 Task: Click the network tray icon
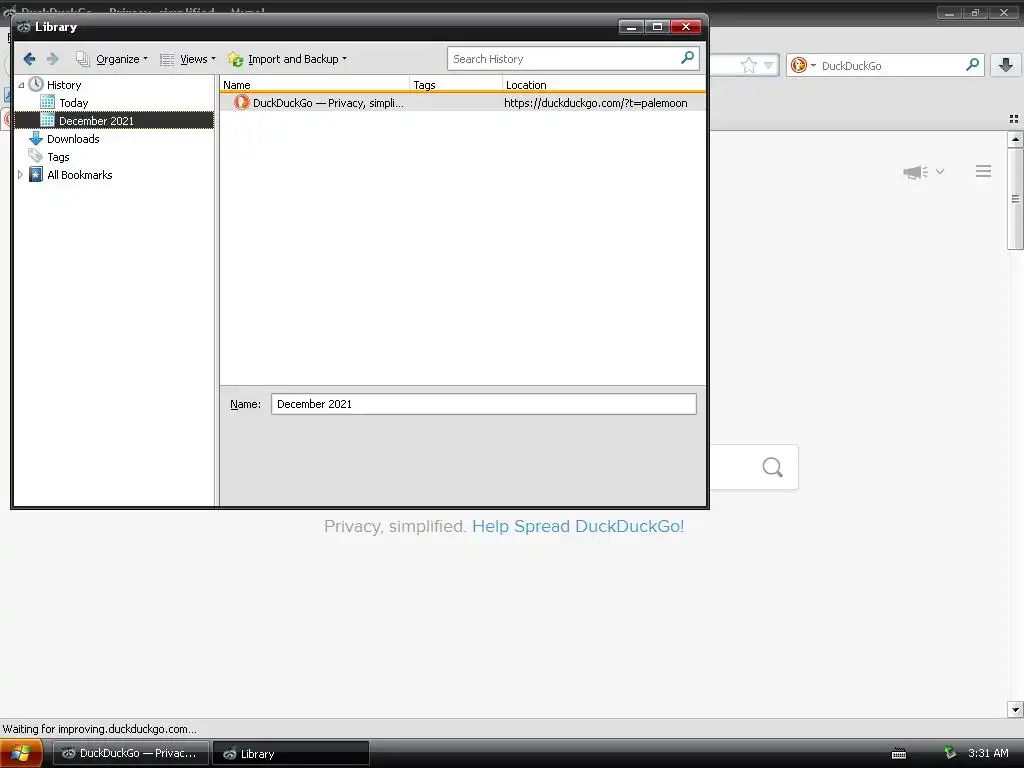click(950, 753)
